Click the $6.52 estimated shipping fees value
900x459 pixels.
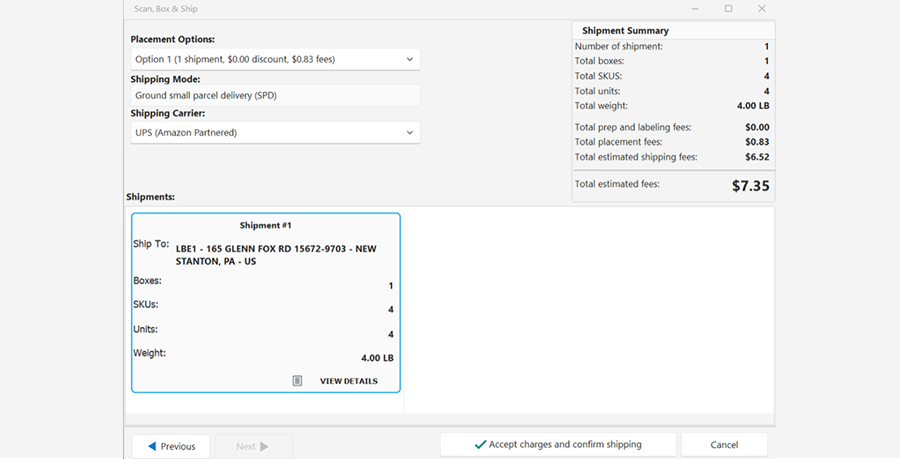tap(757, 157)
